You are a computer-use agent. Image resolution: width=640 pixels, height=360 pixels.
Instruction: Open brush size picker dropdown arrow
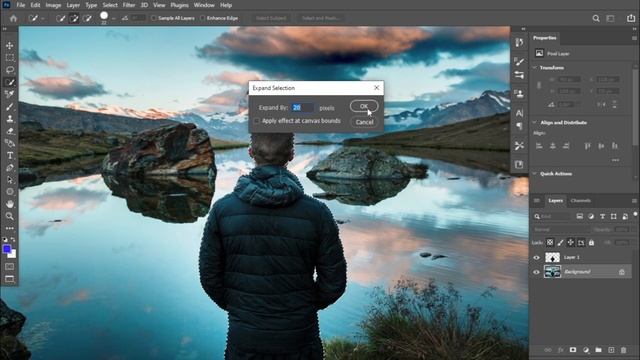113,18
